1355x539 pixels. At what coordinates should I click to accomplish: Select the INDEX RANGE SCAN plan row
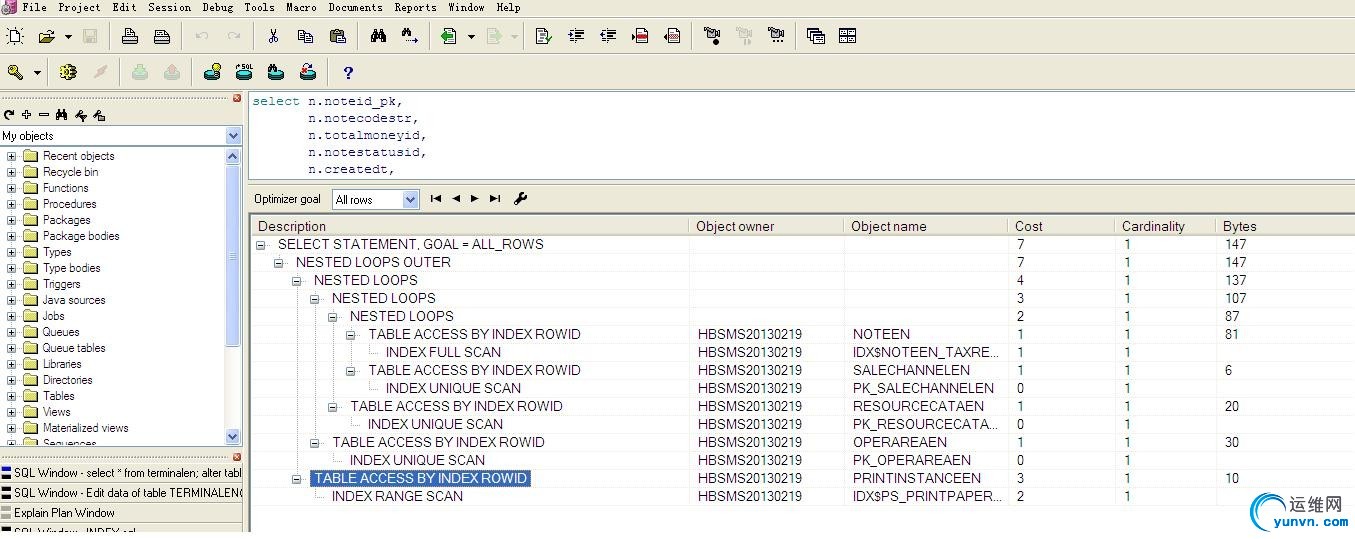coord(397,497)
